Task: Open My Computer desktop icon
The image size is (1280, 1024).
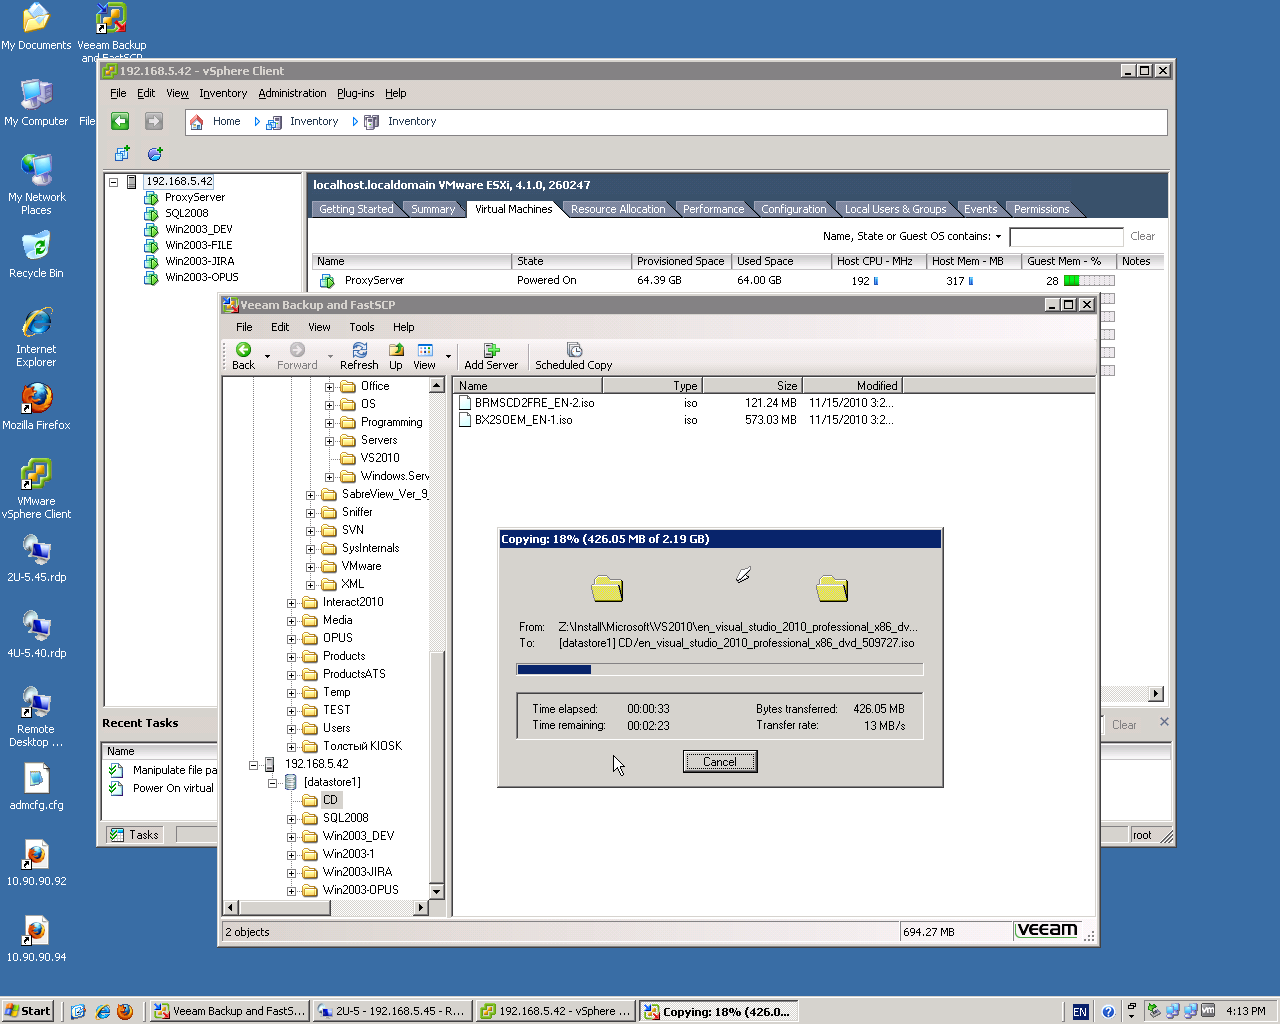Action: point(36,101)
